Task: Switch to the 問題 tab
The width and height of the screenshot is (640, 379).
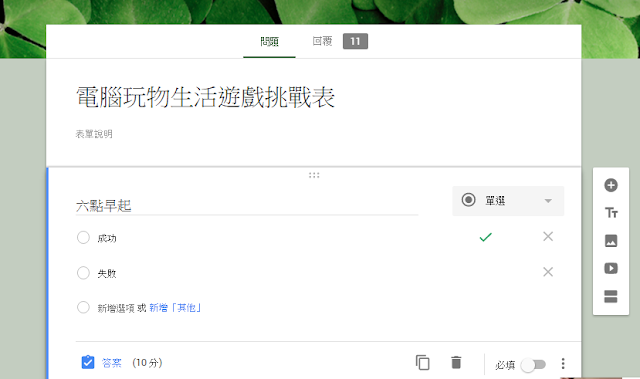Action: (x=269, y=41)
